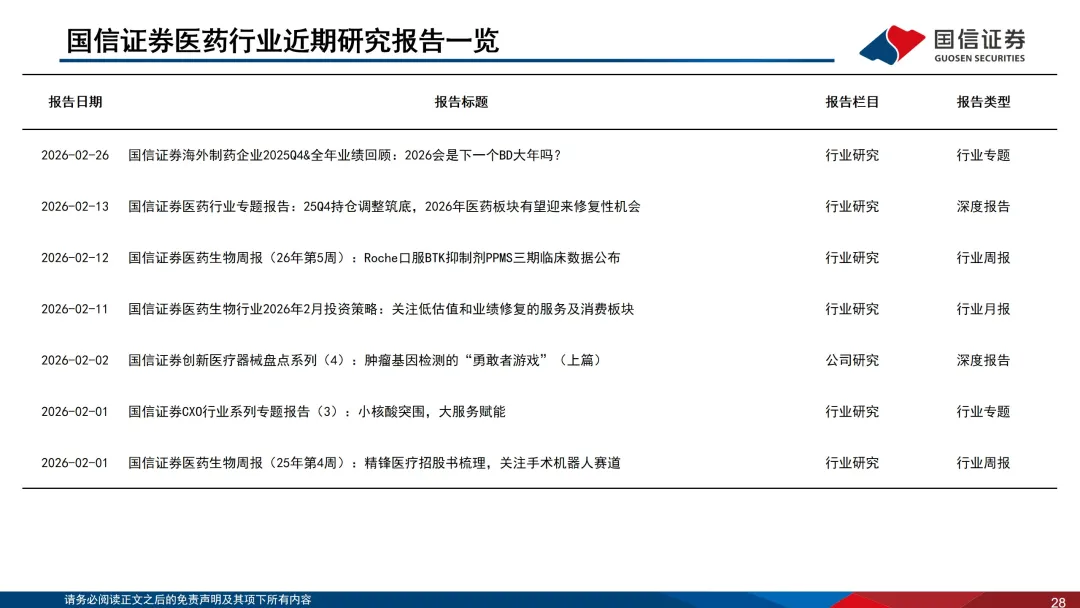1080x608 pixels.
Task: Select the date 2026-02-13
Action: [x=75, y=207]
